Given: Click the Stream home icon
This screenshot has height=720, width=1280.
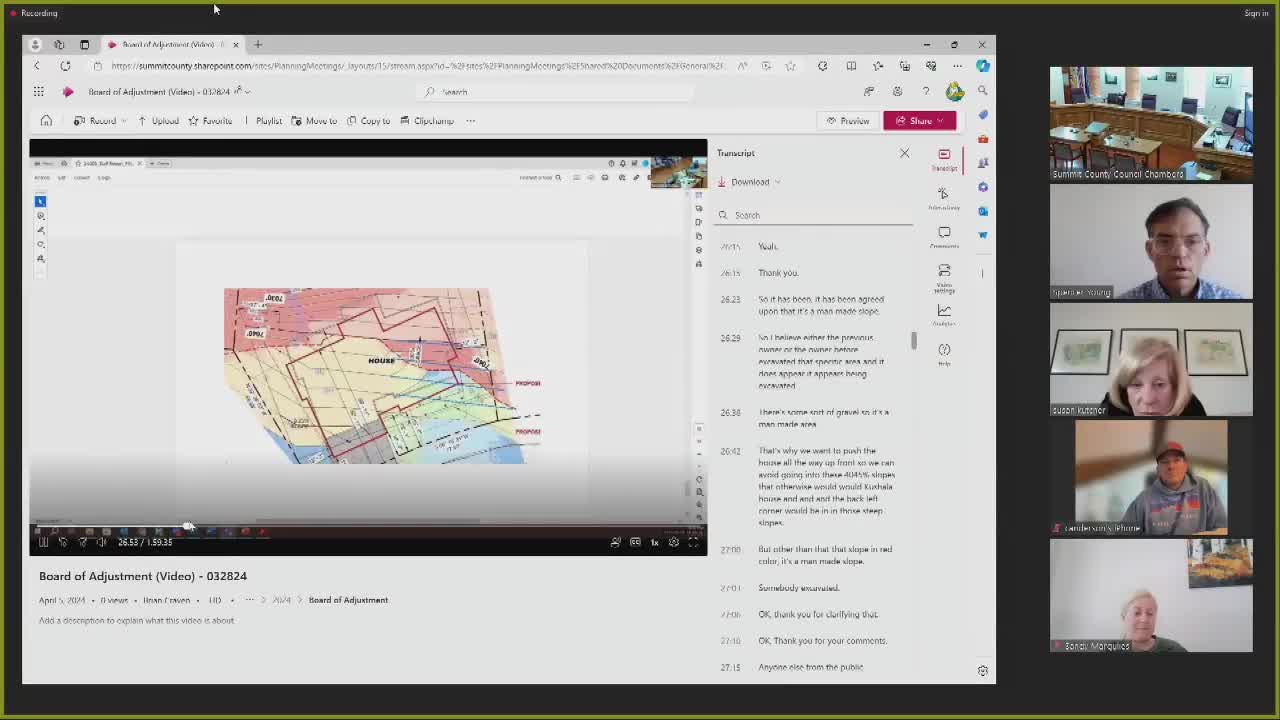Looking at the screenshot, I should 46,121.
